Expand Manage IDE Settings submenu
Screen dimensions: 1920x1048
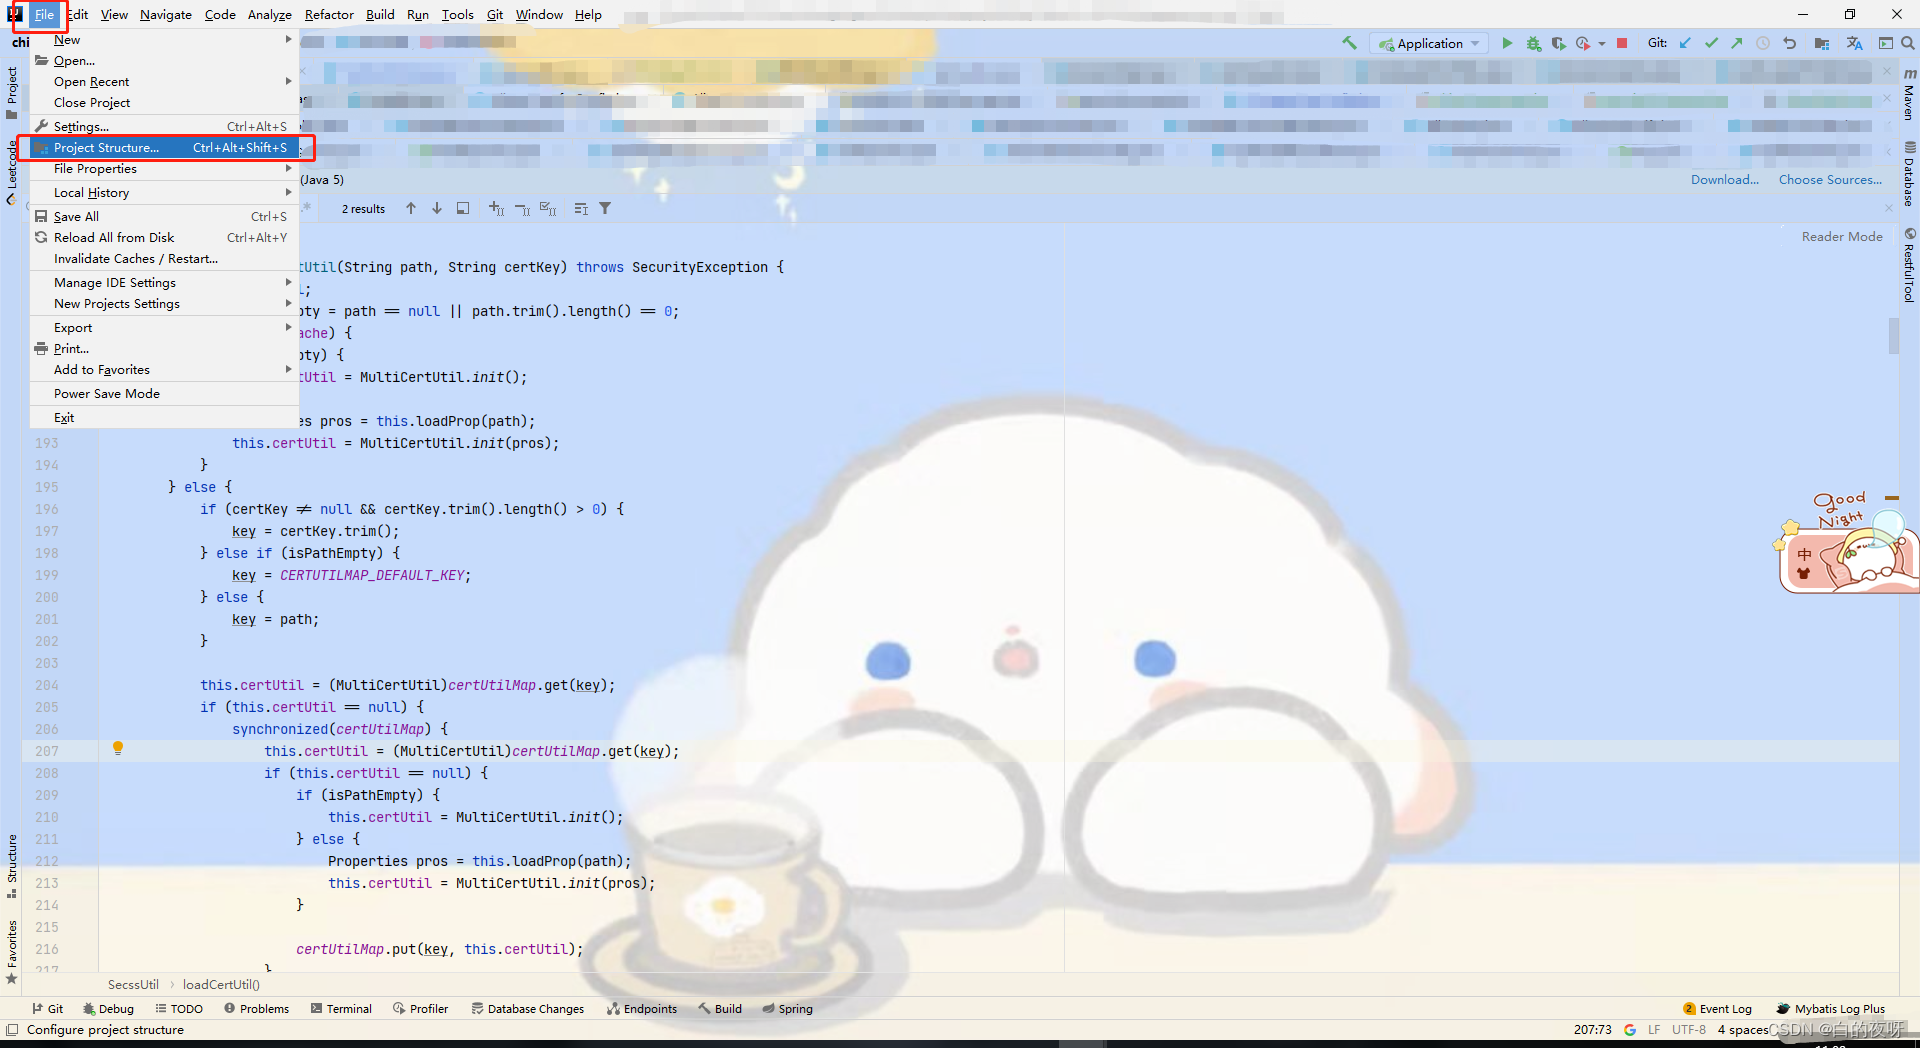165,283
